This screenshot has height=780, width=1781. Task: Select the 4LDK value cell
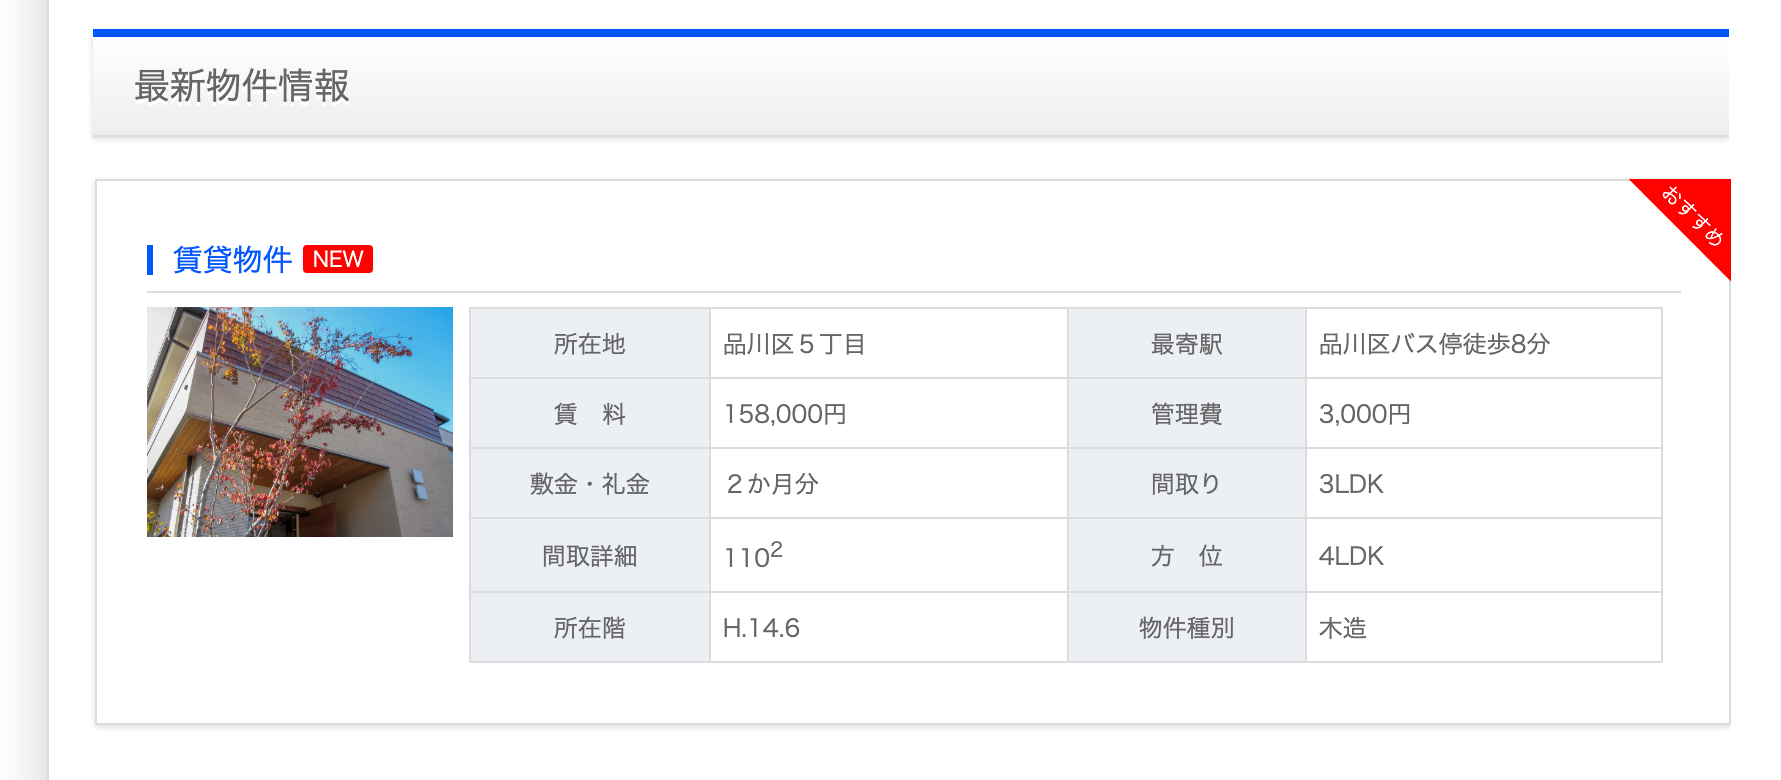pos(1484,556)
